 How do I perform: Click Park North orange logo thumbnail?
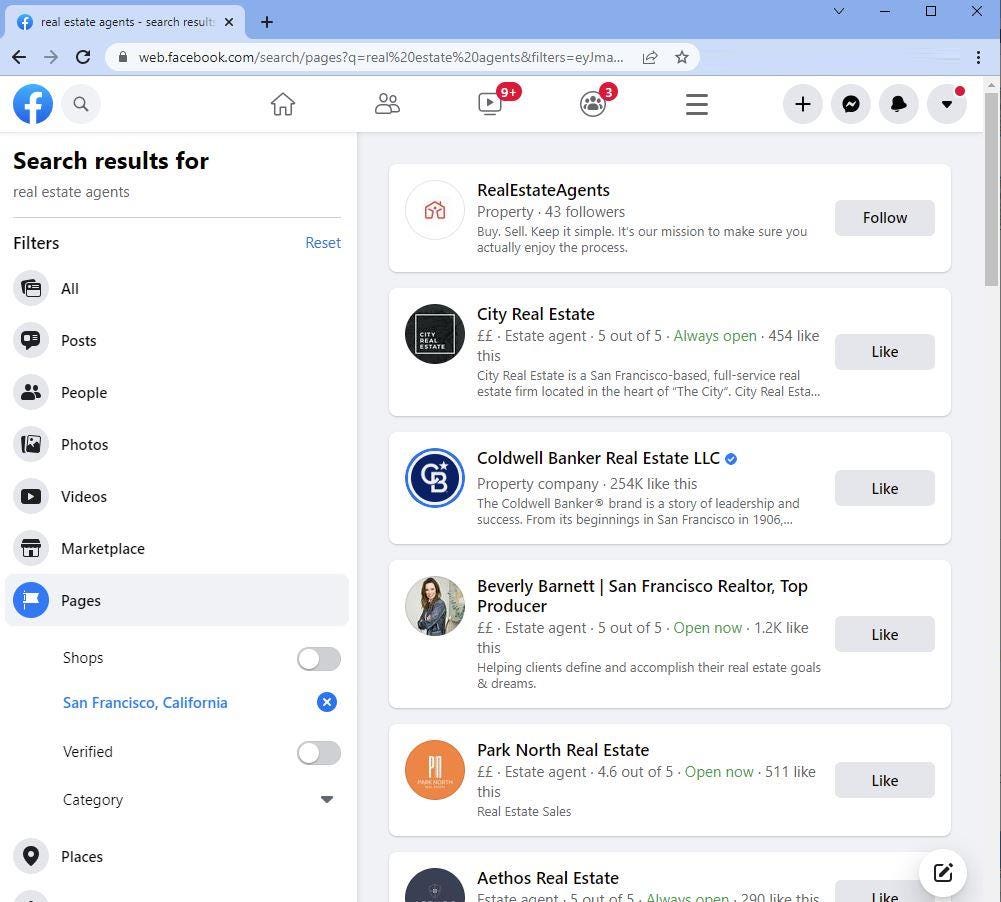pos(435,770)
